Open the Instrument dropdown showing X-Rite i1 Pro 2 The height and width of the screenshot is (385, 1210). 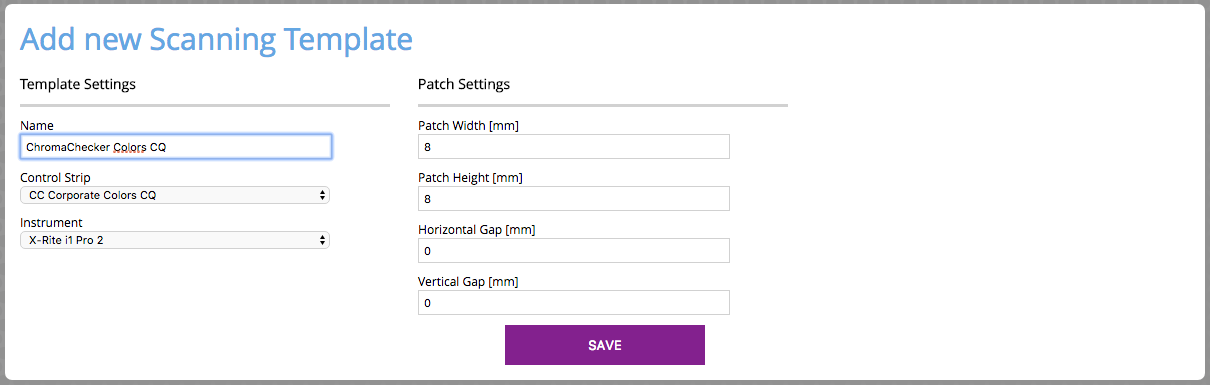click(175, 240)
